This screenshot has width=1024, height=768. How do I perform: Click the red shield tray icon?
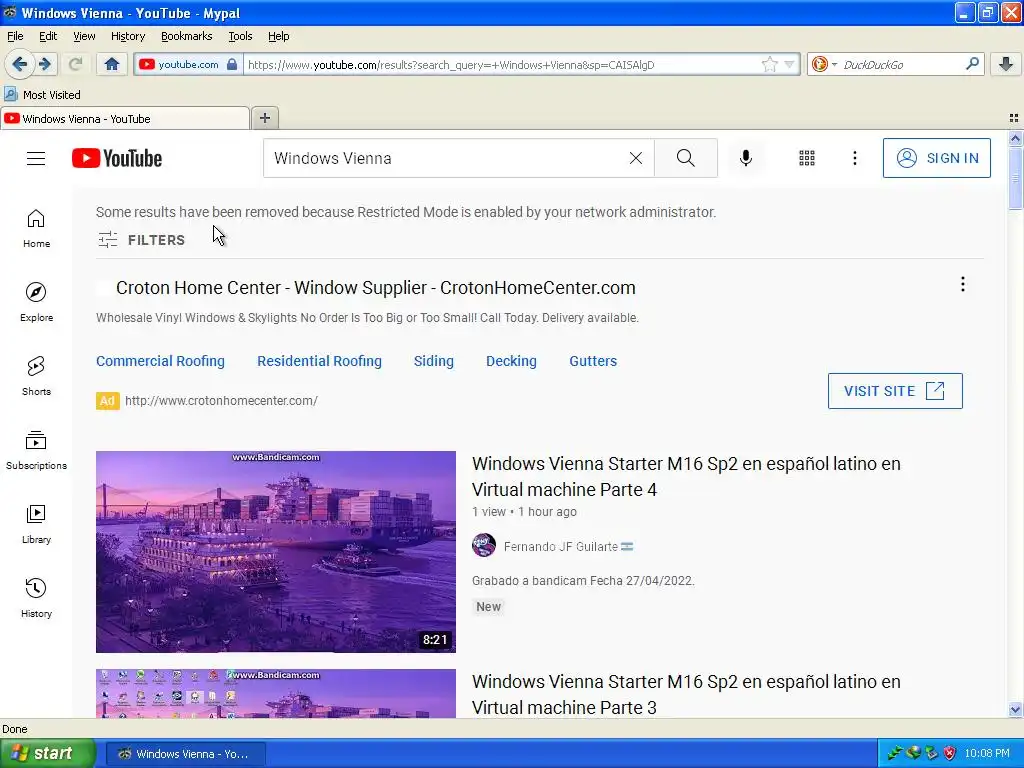(950, 753)
